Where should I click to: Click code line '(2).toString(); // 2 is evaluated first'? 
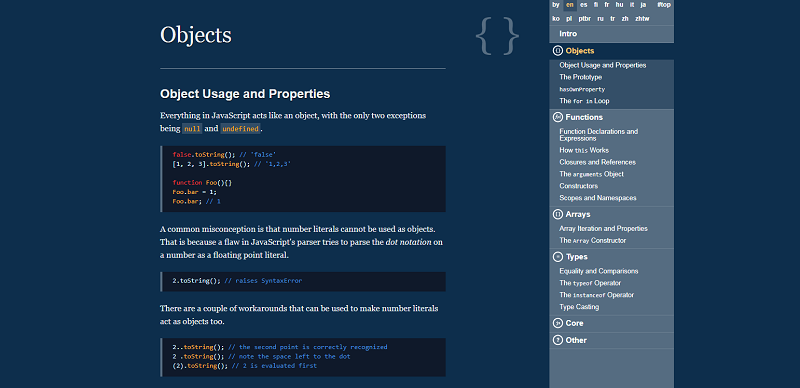pos(244,366)
